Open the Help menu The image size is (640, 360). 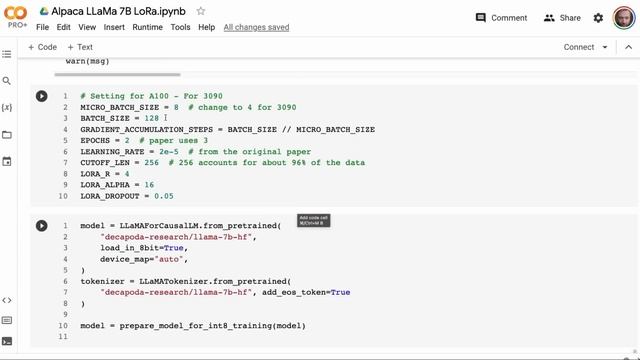click(x=207, y=27)
